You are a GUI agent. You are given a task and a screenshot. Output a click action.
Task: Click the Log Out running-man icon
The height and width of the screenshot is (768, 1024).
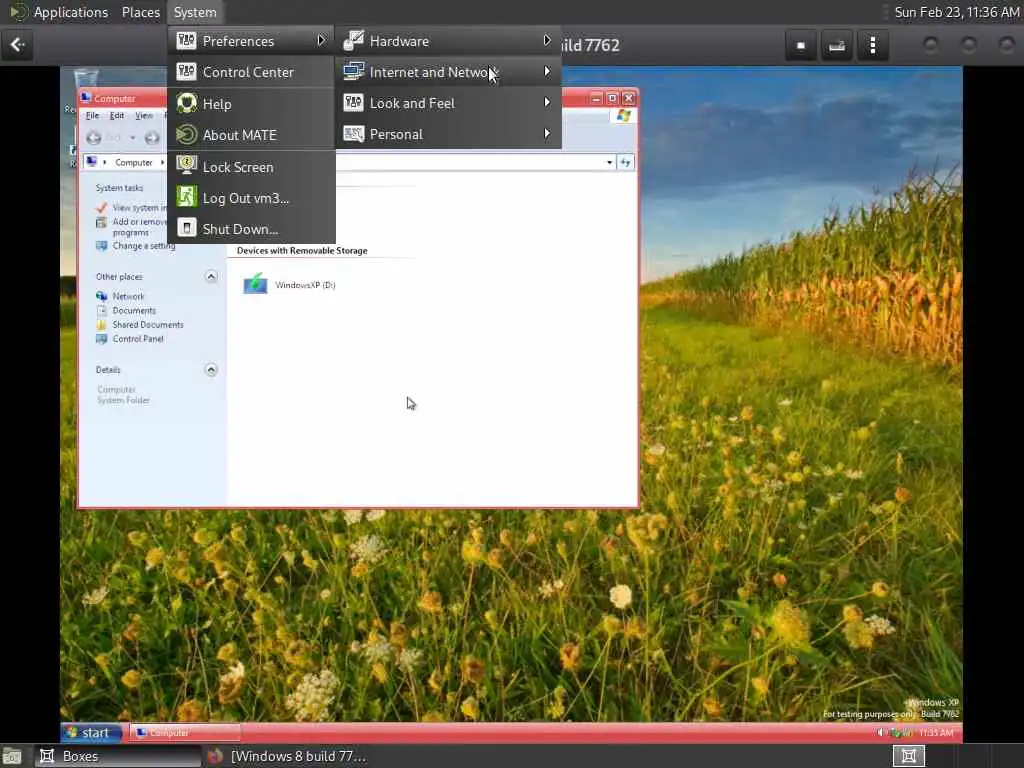click(x=186, y=197)
